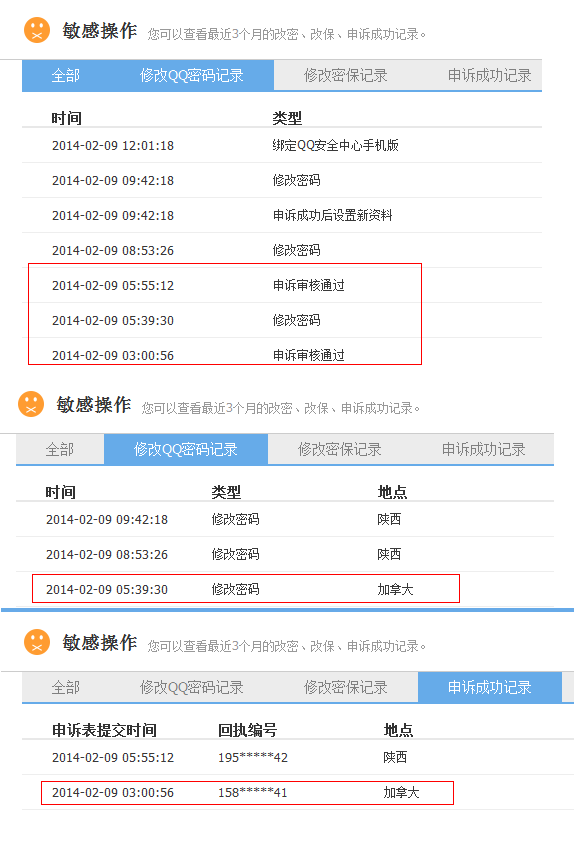Click the 加拿大 location in password change row

[395, 589]
